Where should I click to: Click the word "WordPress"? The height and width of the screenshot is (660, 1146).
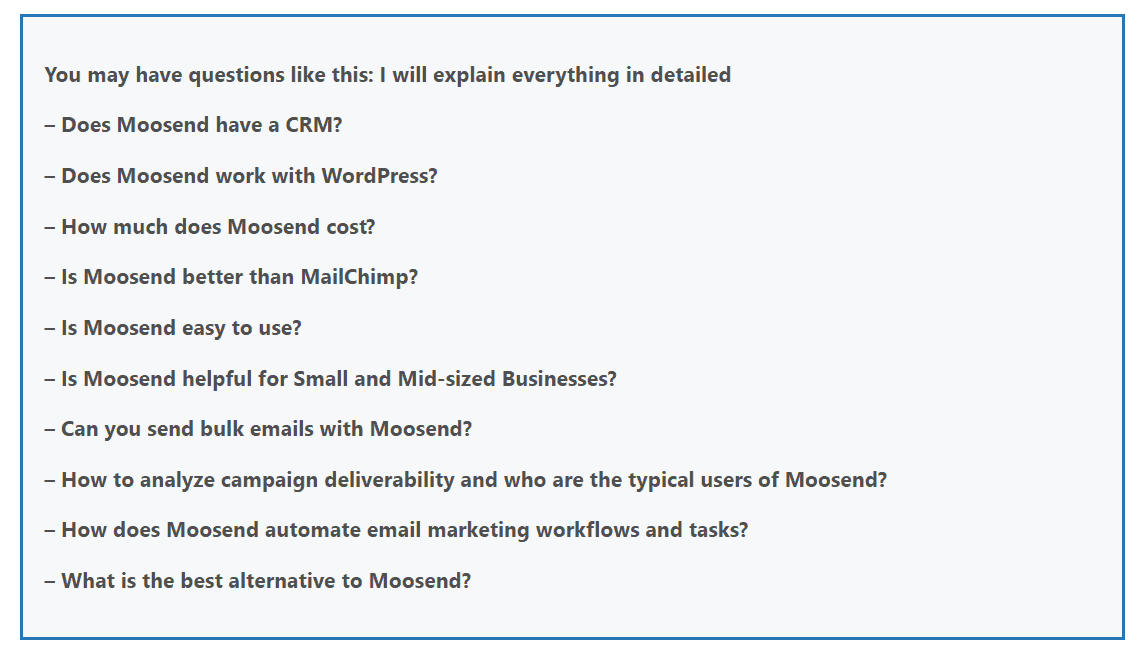click(379, 176)
